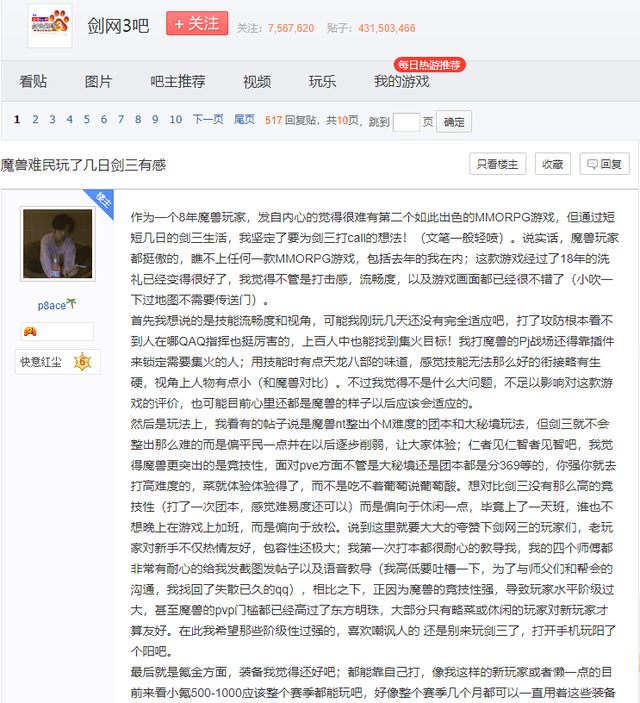Viewport: 640px width, 703px height.
Task: Click the 每日热游推荐 red badge
Action: pyautogui.click(x=430, y=65)
